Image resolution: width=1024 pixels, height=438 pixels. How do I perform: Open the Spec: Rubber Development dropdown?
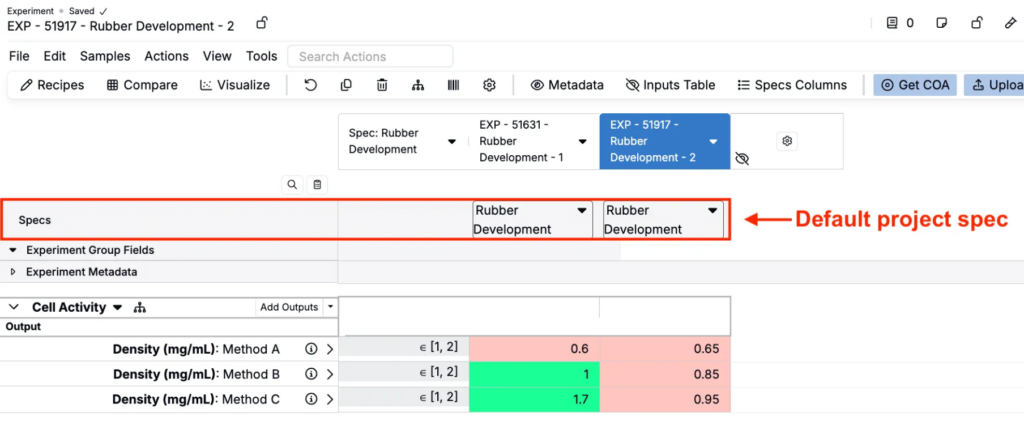(x=452, y=142)
